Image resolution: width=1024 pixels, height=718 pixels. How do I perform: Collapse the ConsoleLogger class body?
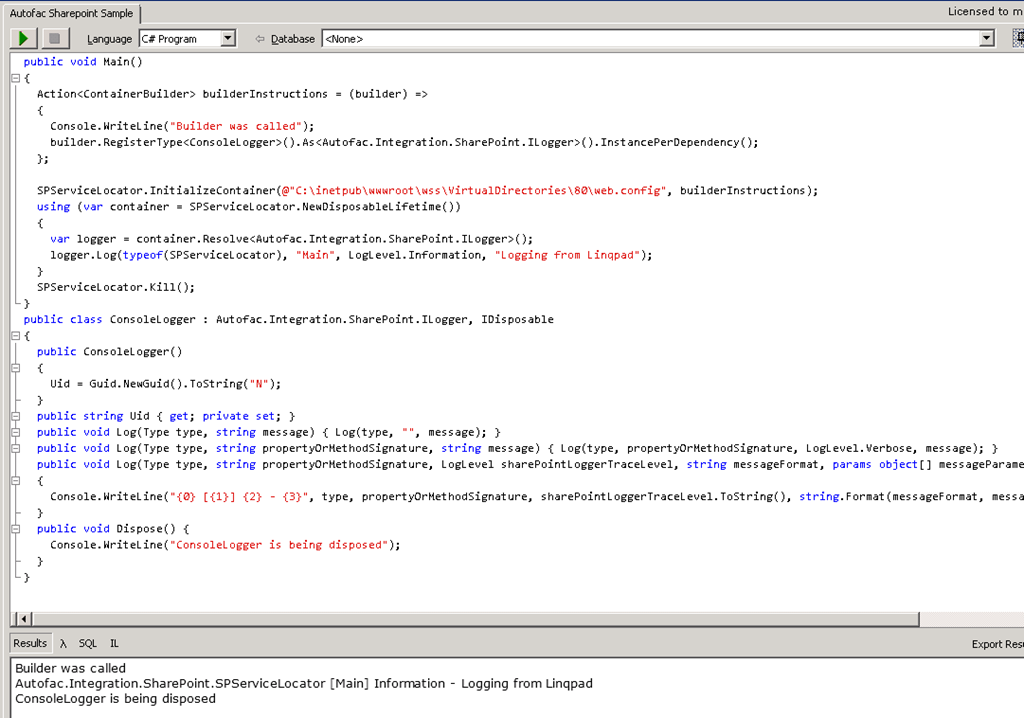[15, 336]
